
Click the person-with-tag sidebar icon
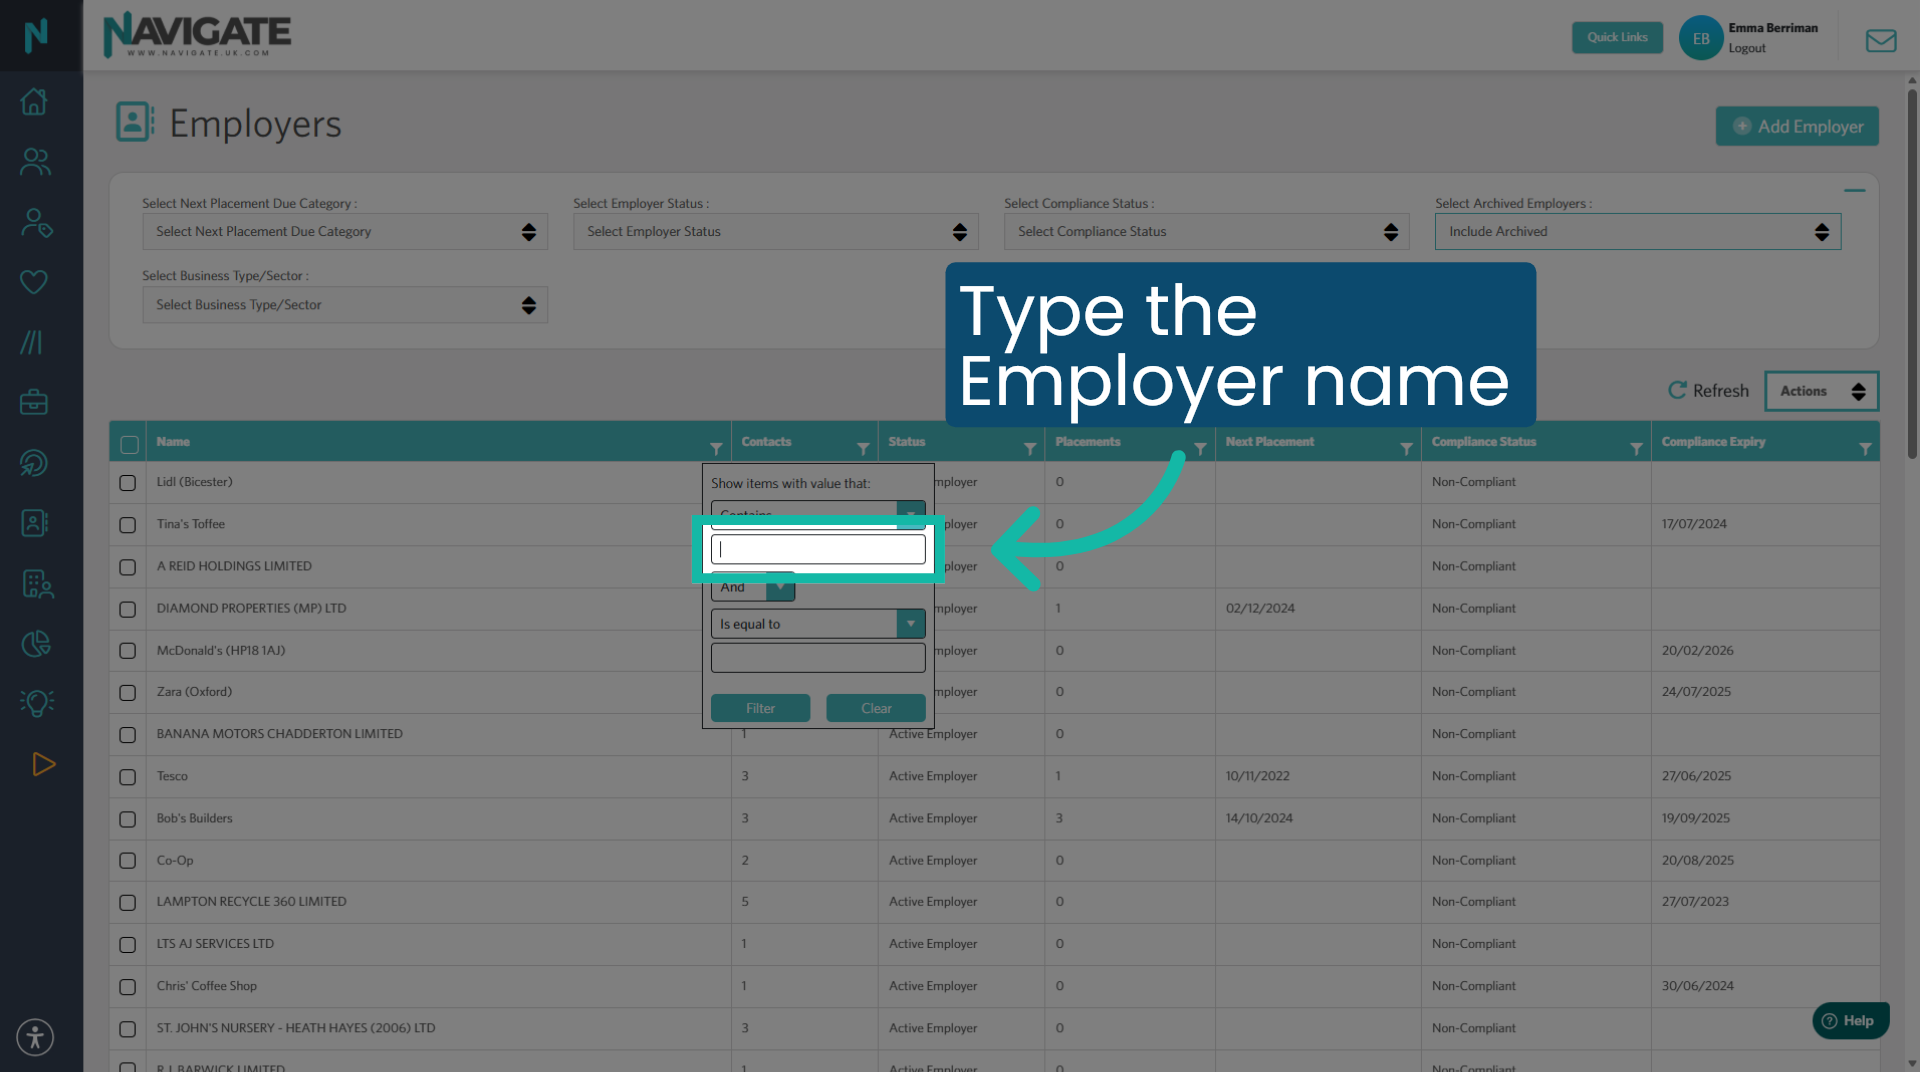pyautogui.click(x=34, y=222)
